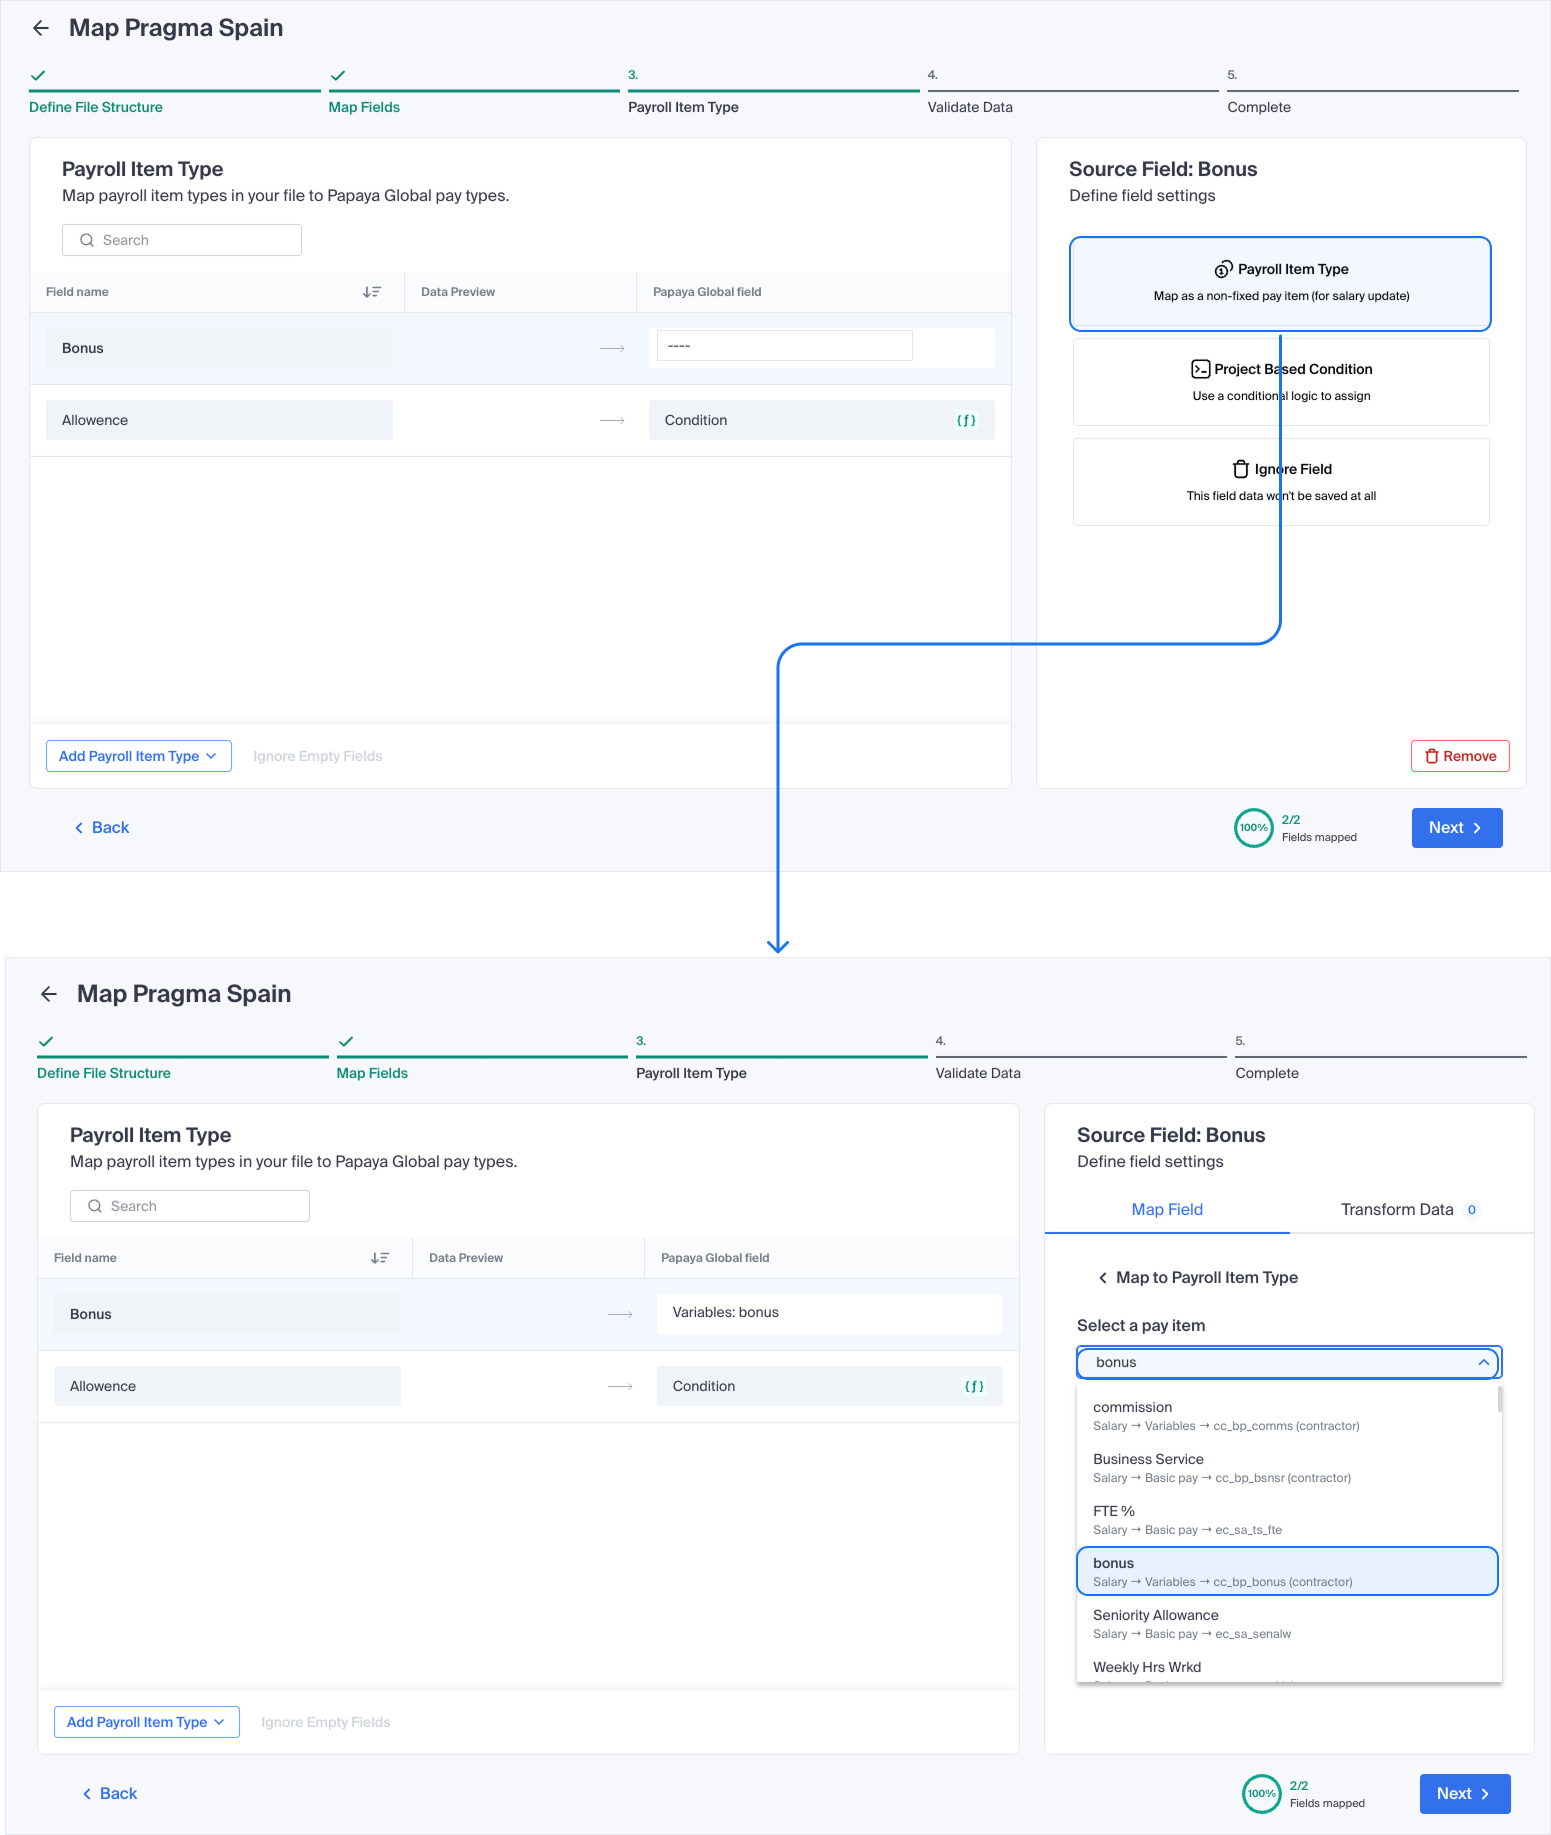
Task: Choose the commission pay item option
Action: tap(1288, 1416)
